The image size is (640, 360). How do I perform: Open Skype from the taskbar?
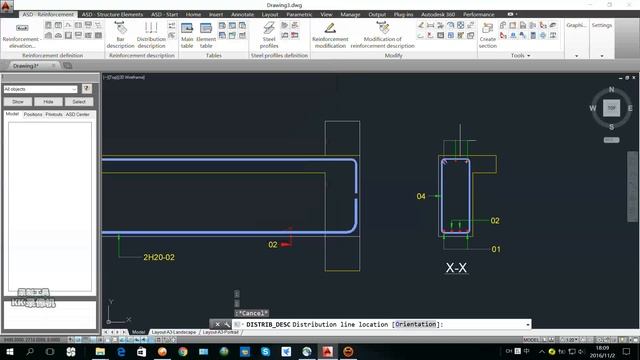click(x=265, y=351)
